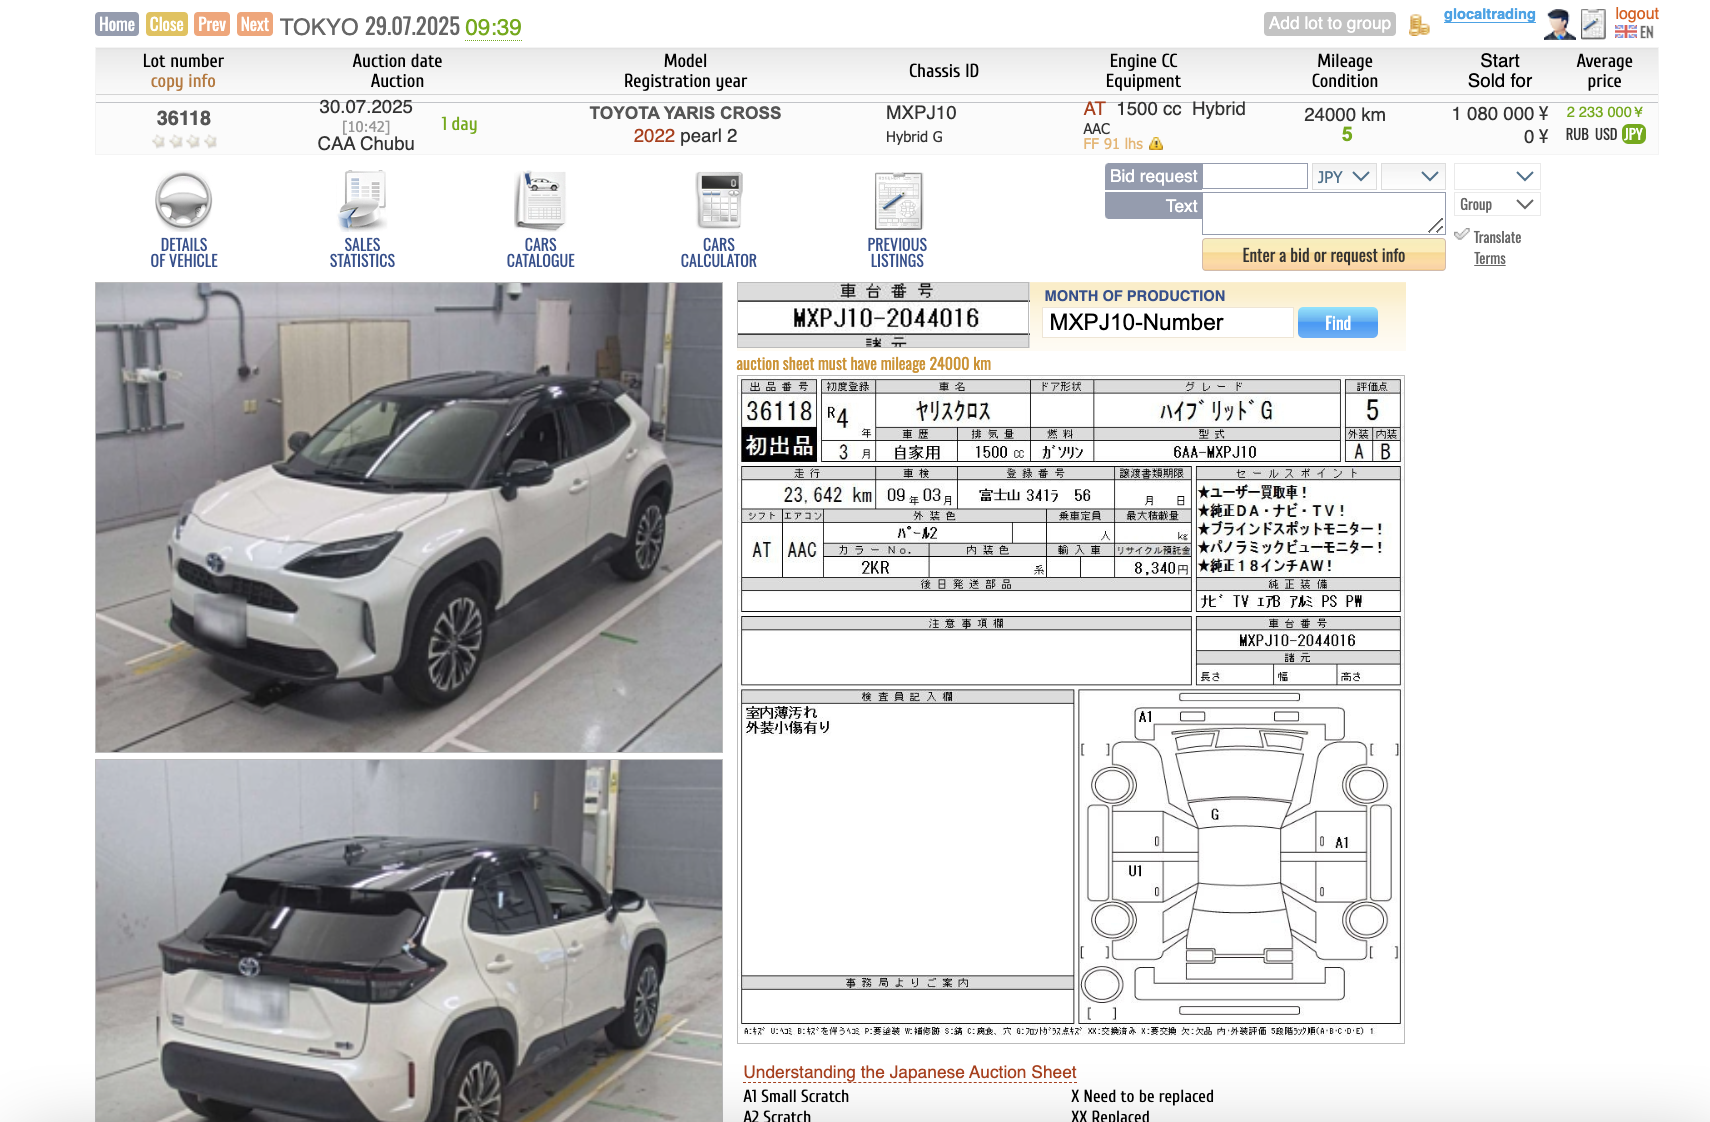
Task: Open the Terms link
Action: [x=1490, y=258]
